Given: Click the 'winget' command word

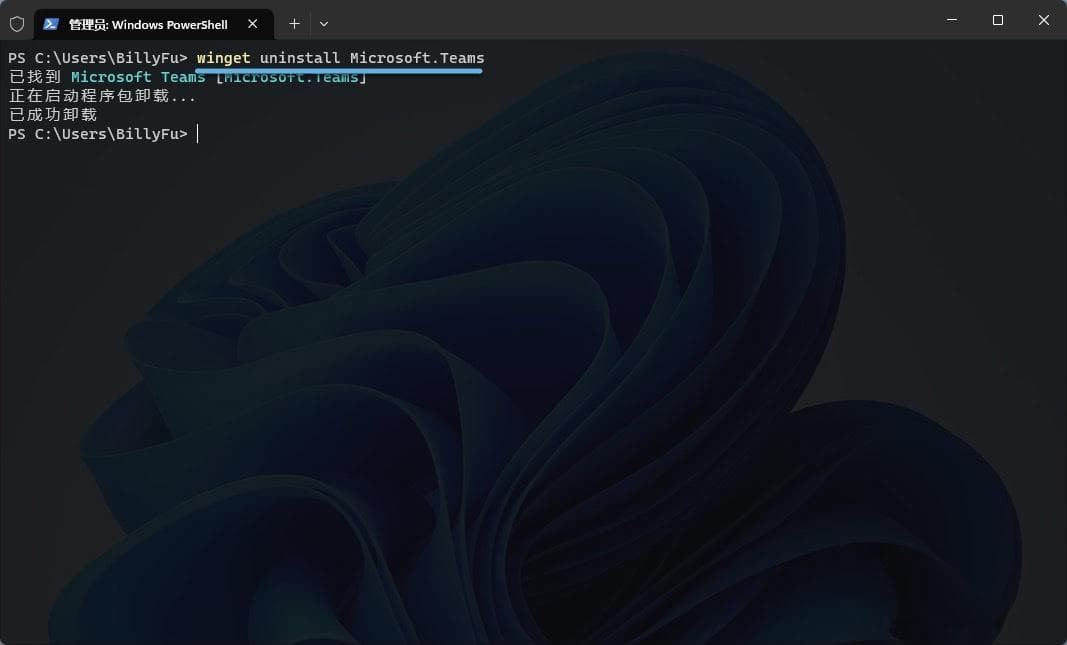Looking at the screenshot, I should pos(223,58).
